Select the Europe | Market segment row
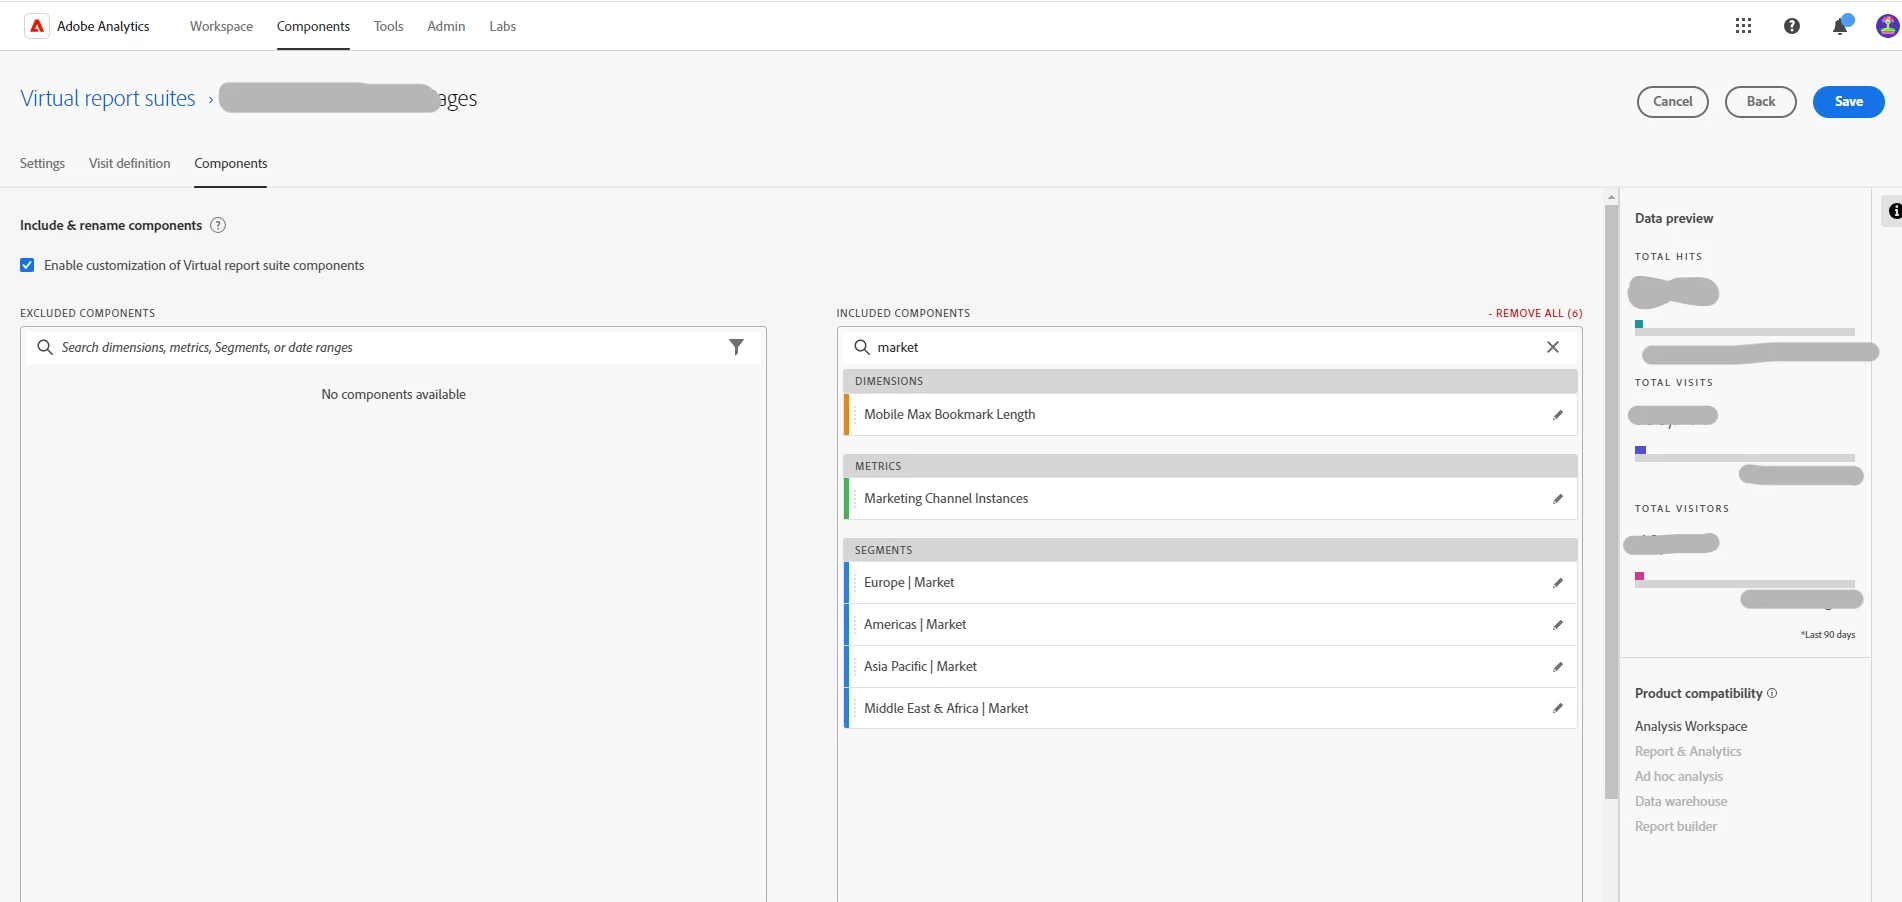This screenshot has width=1902, height=902. (x=1211, y=582)
